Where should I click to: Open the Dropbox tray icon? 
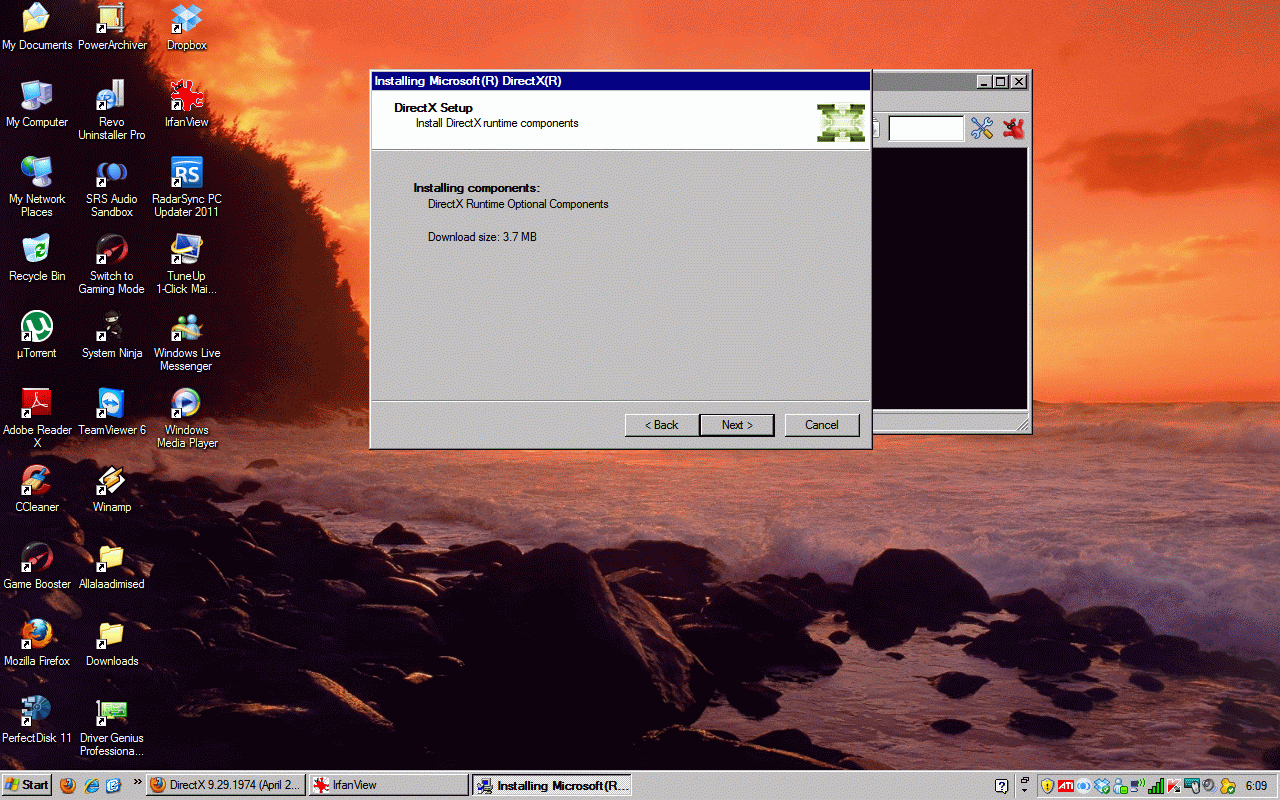coord(1102,786)
